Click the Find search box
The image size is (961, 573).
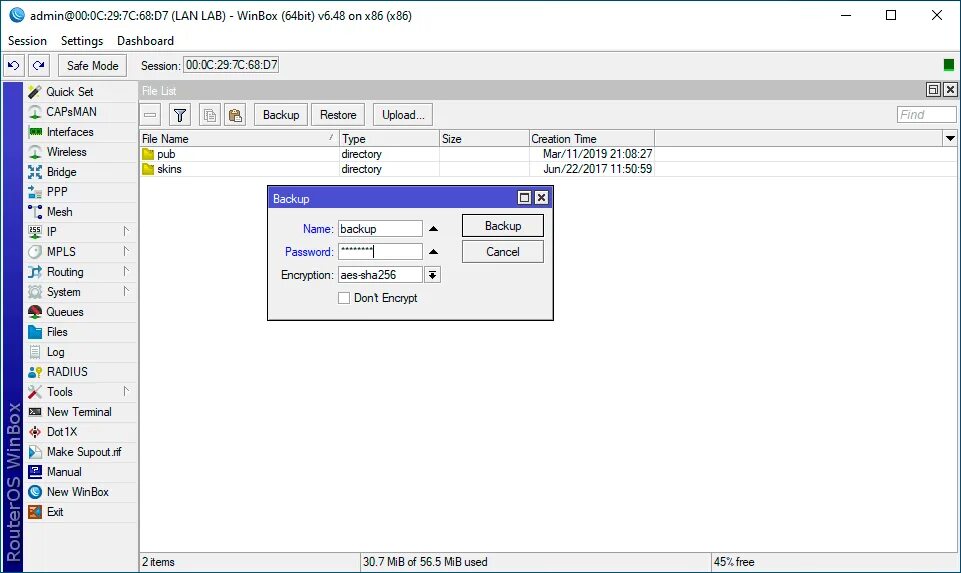click(926, 115)
